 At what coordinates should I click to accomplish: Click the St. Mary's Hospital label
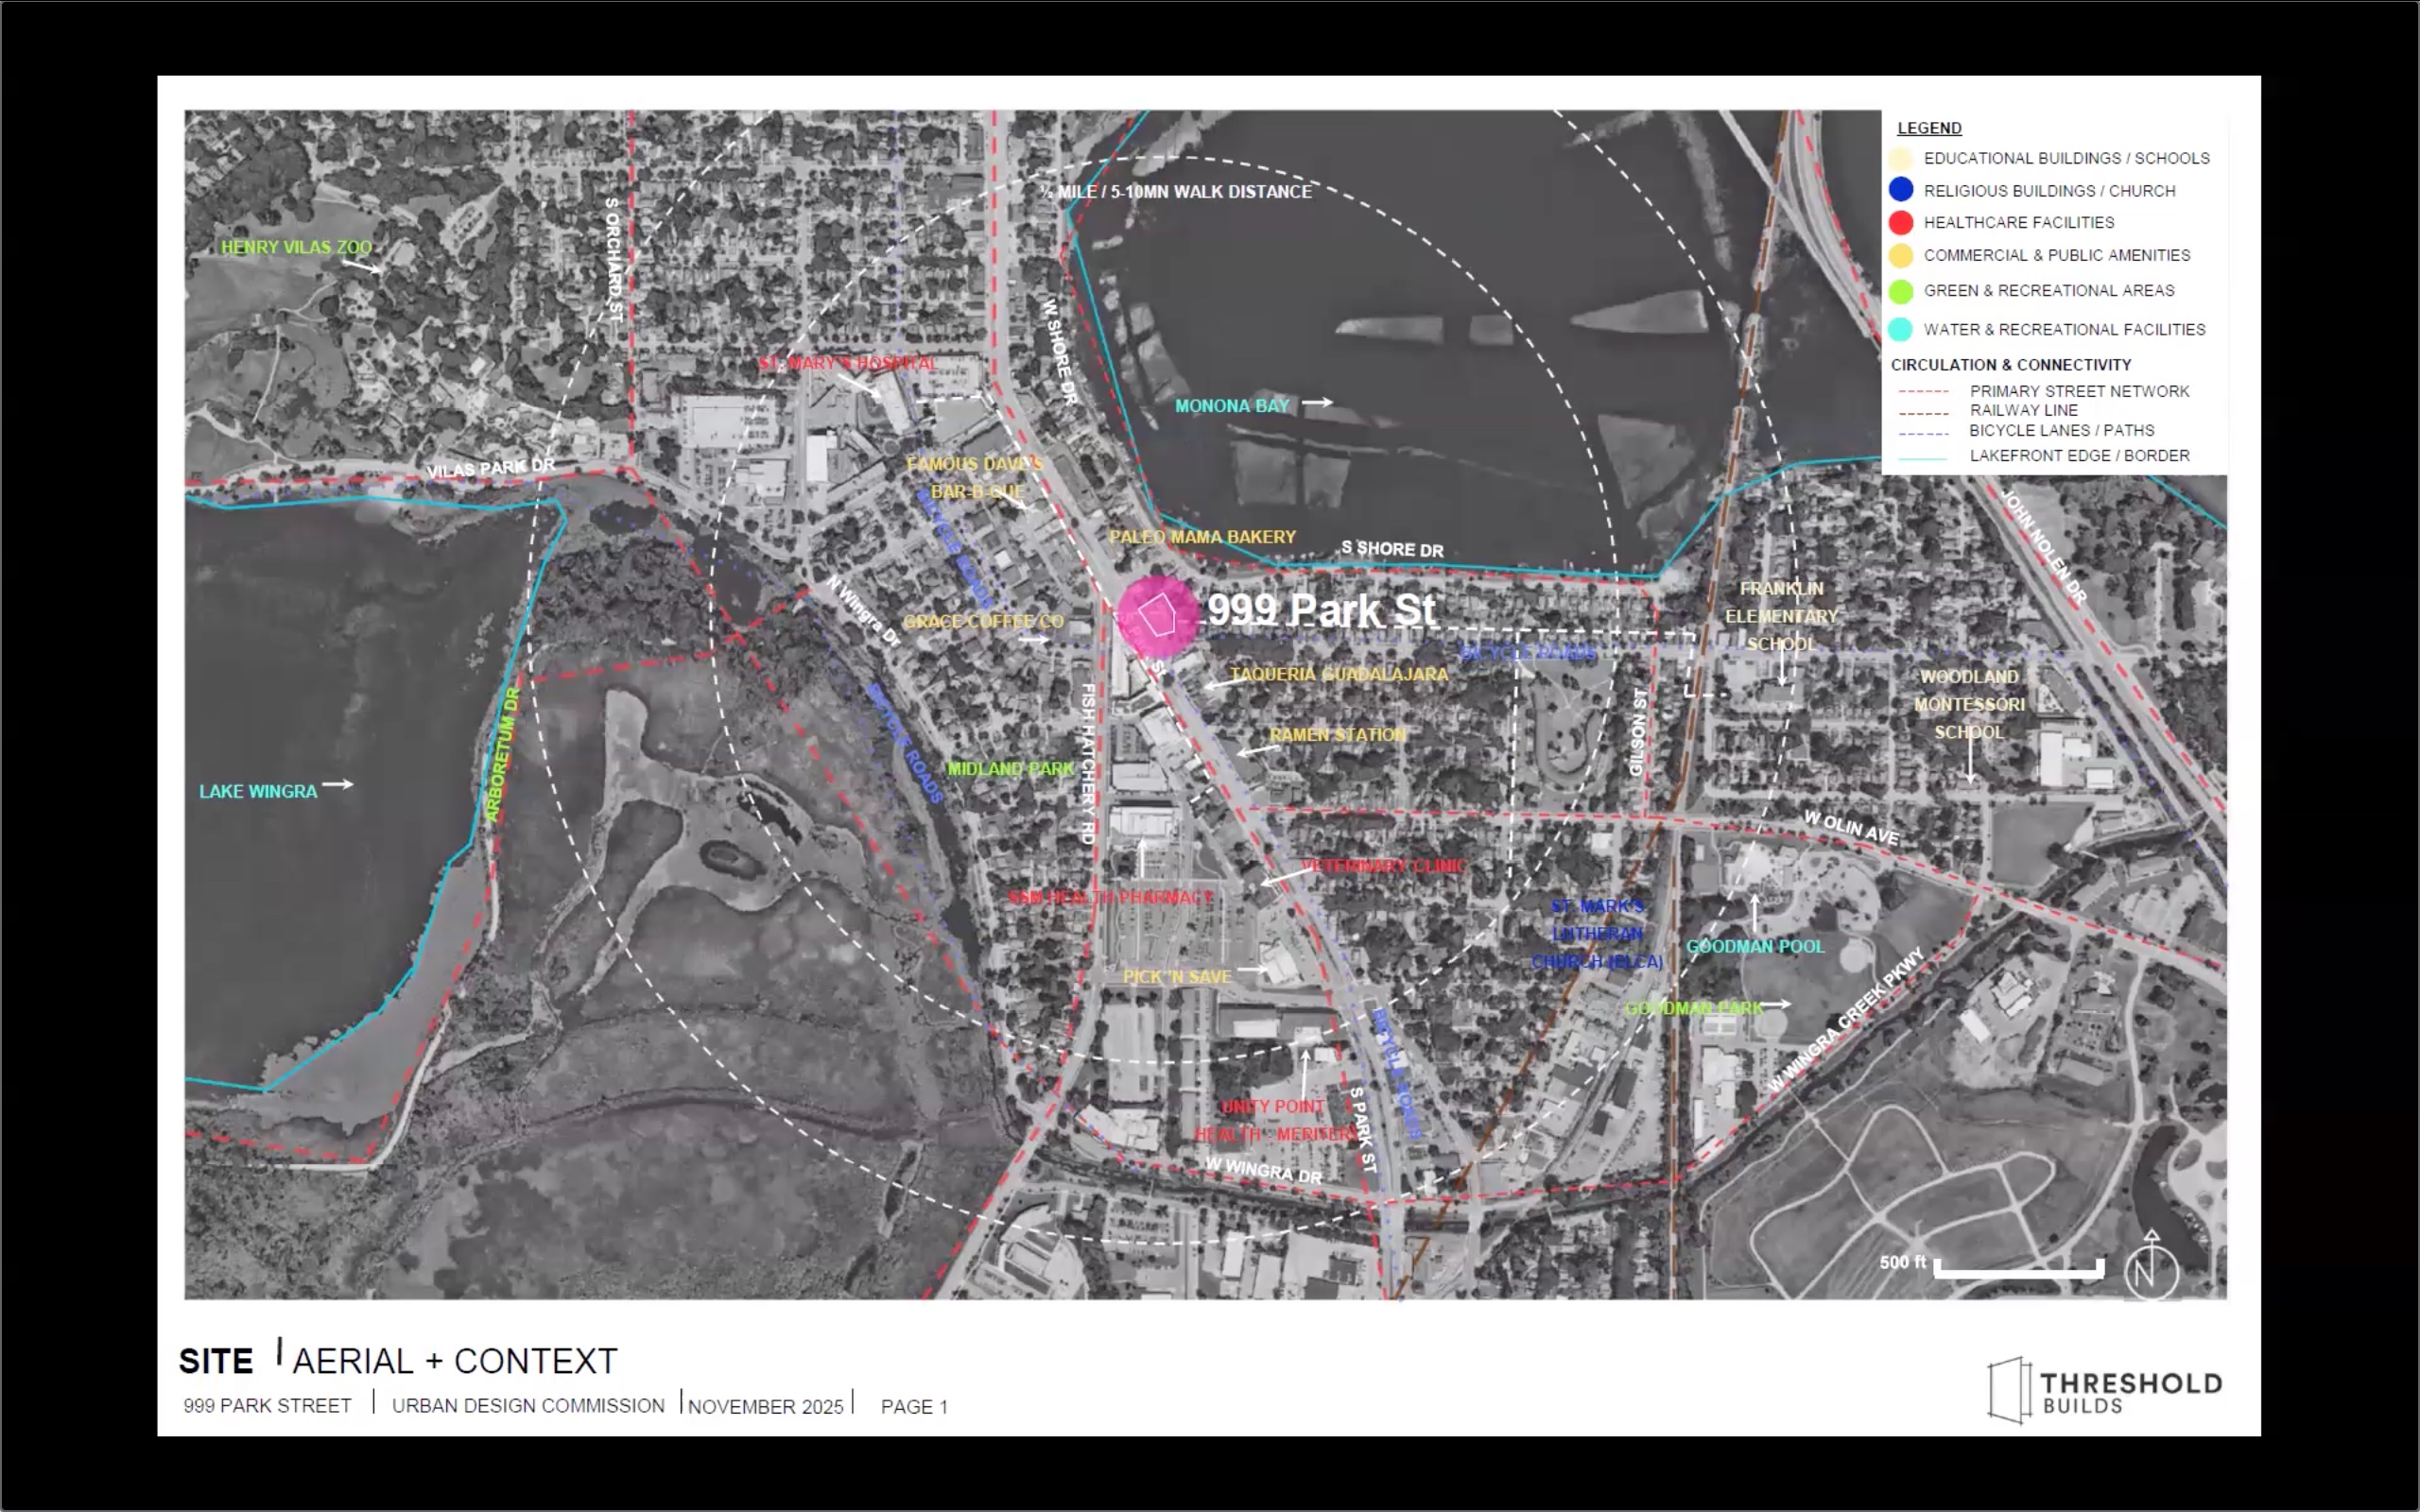point(848,363)
